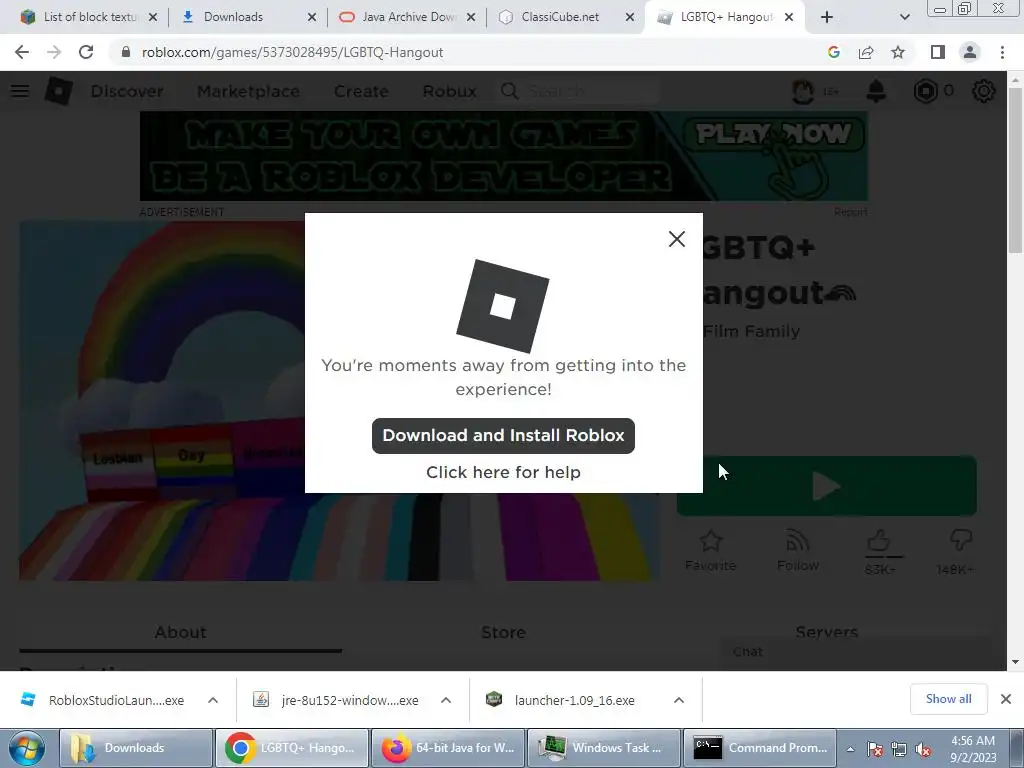The height and width of the screenshot is (768, 1024).
Task: Select the Servers tab
Action: point(826,632)
